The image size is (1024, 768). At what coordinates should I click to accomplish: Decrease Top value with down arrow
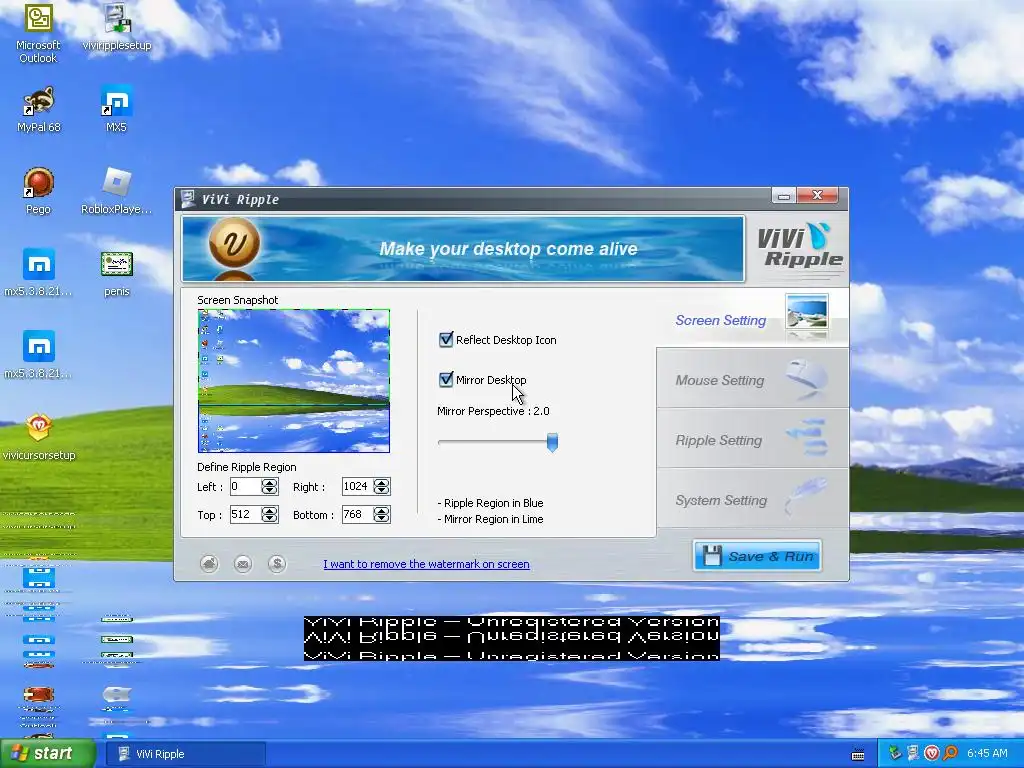tap(270, 519)
